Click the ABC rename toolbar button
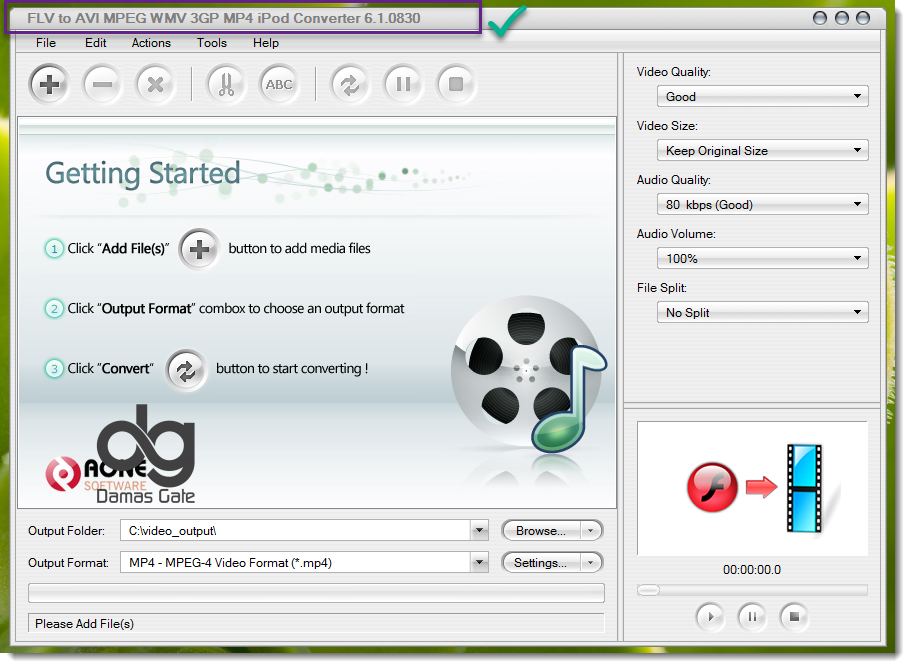 coord(279,85)
